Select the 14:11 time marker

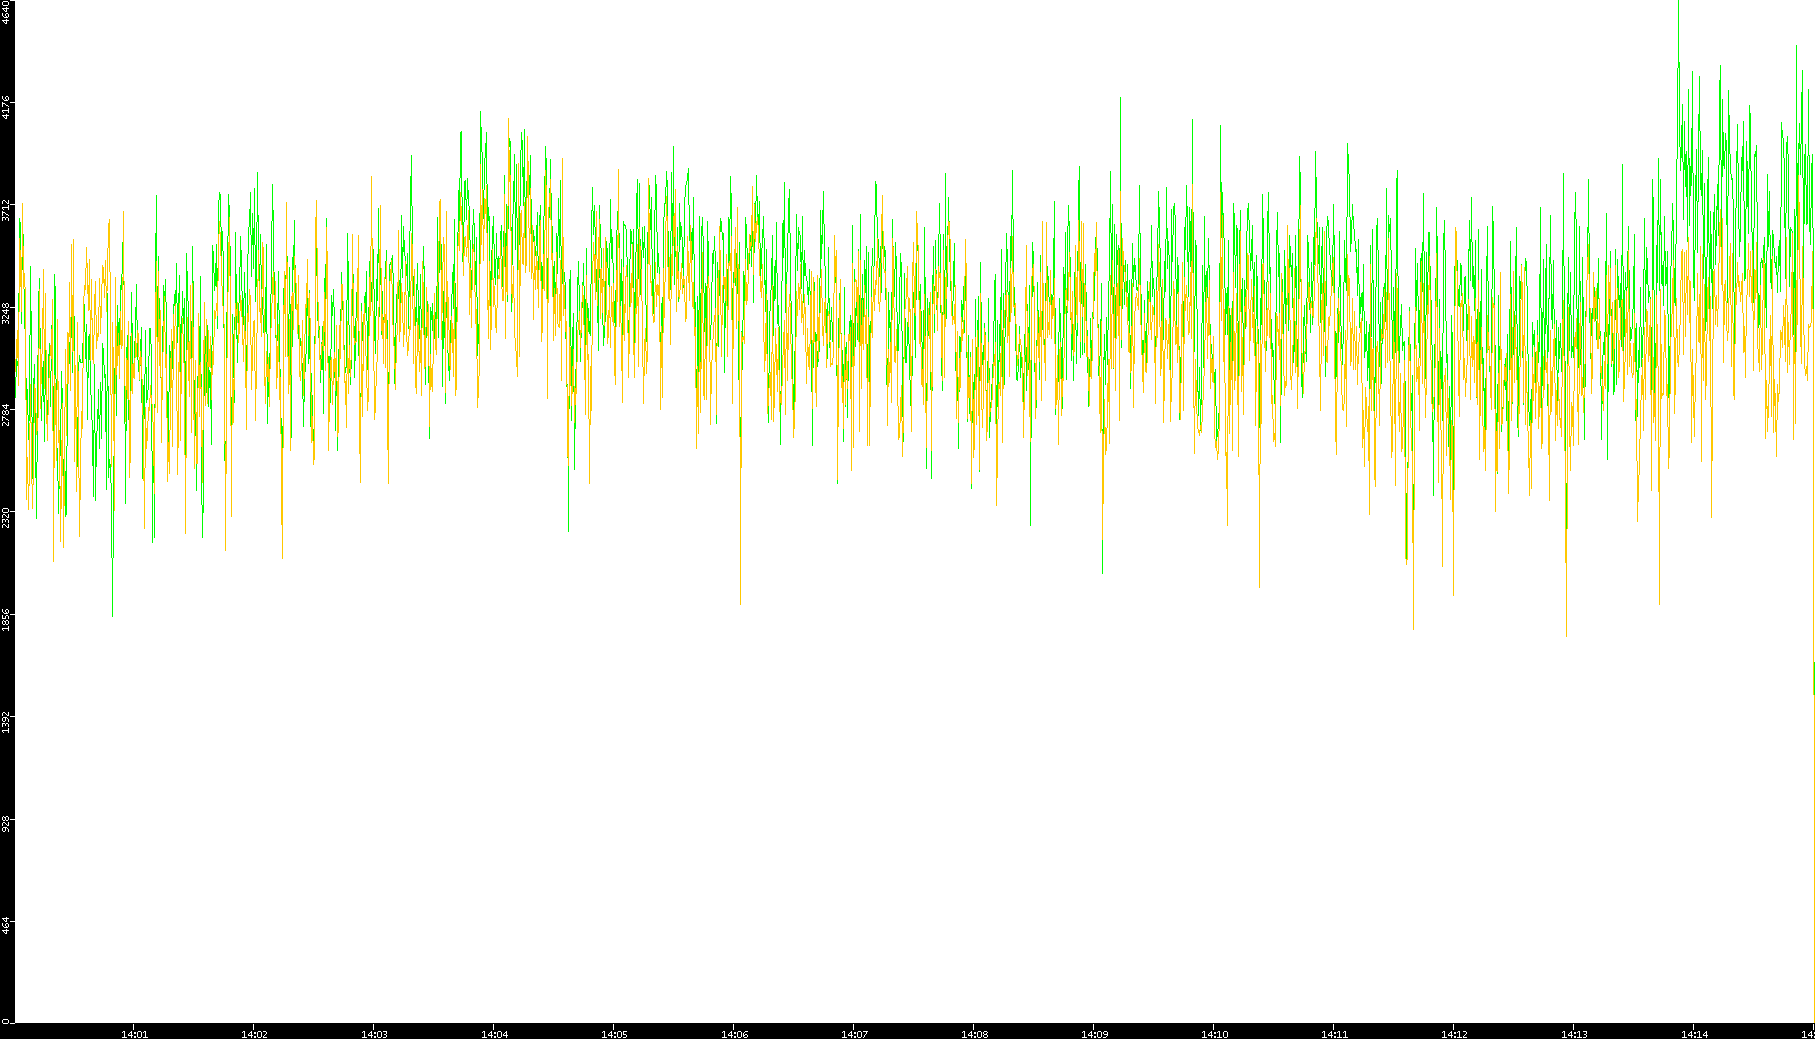click(1334, 1034)
